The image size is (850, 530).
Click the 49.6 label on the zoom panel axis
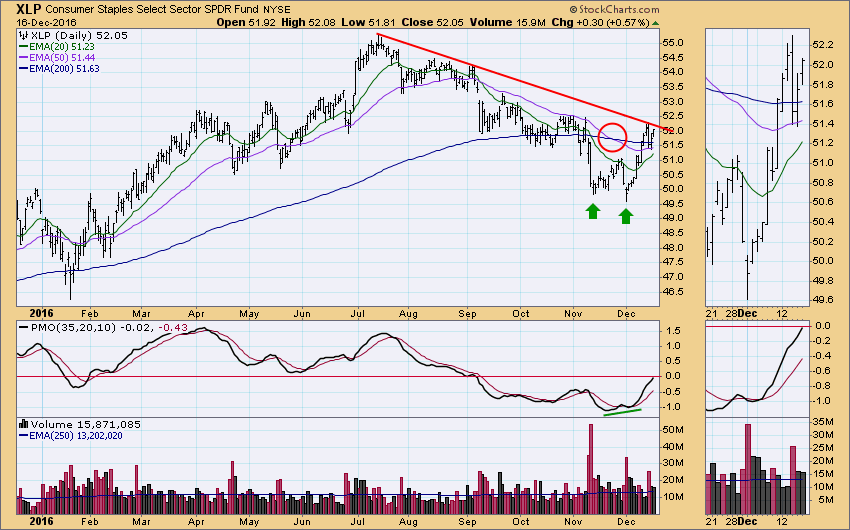tap(823, 300)
